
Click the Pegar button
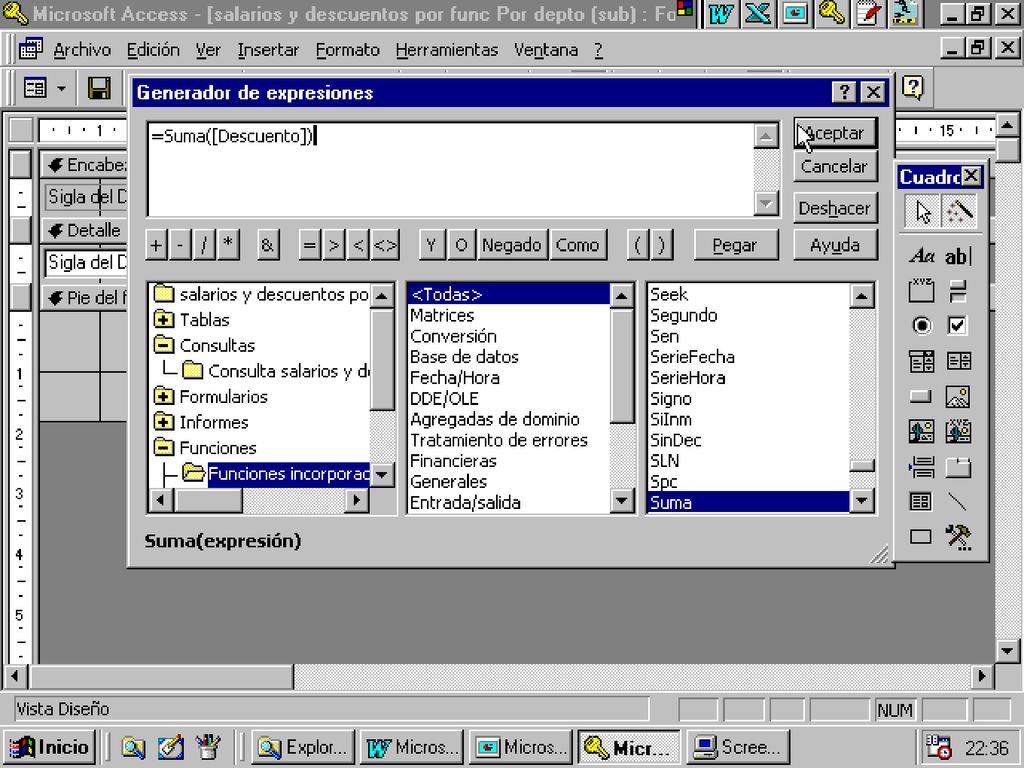(x=735, y=246)
